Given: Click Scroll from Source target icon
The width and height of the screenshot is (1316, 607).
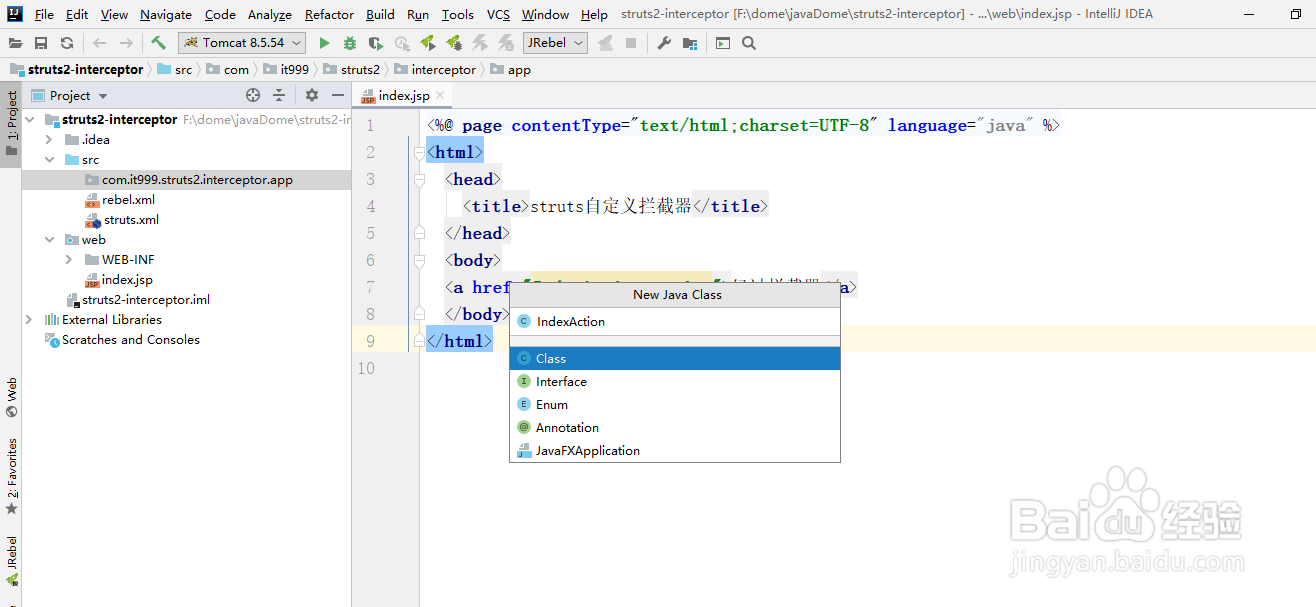Looking at the screenshot, I should click(253, 95).
